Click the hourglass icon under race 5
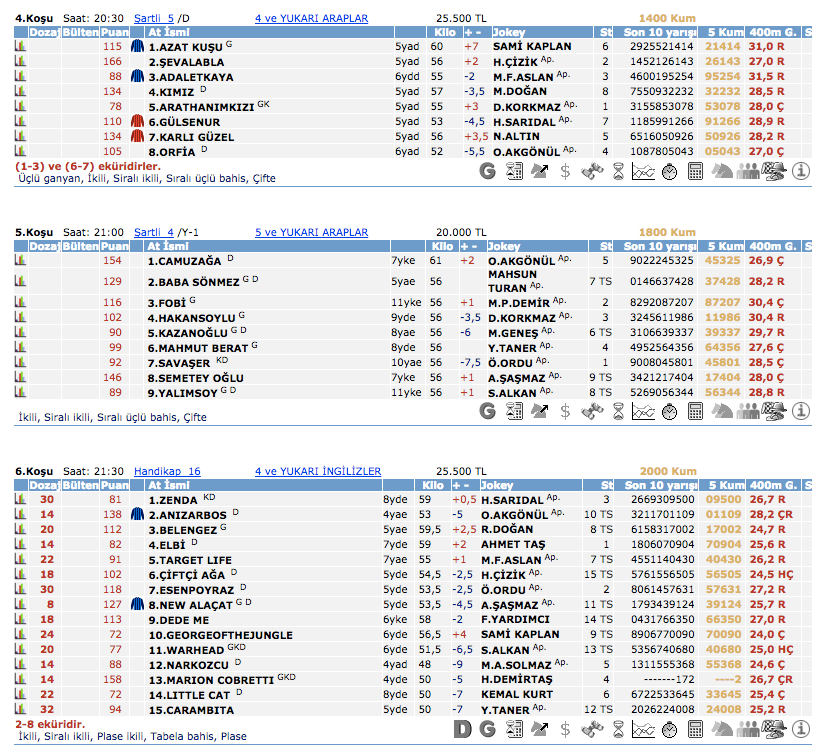 click(618, 411)
